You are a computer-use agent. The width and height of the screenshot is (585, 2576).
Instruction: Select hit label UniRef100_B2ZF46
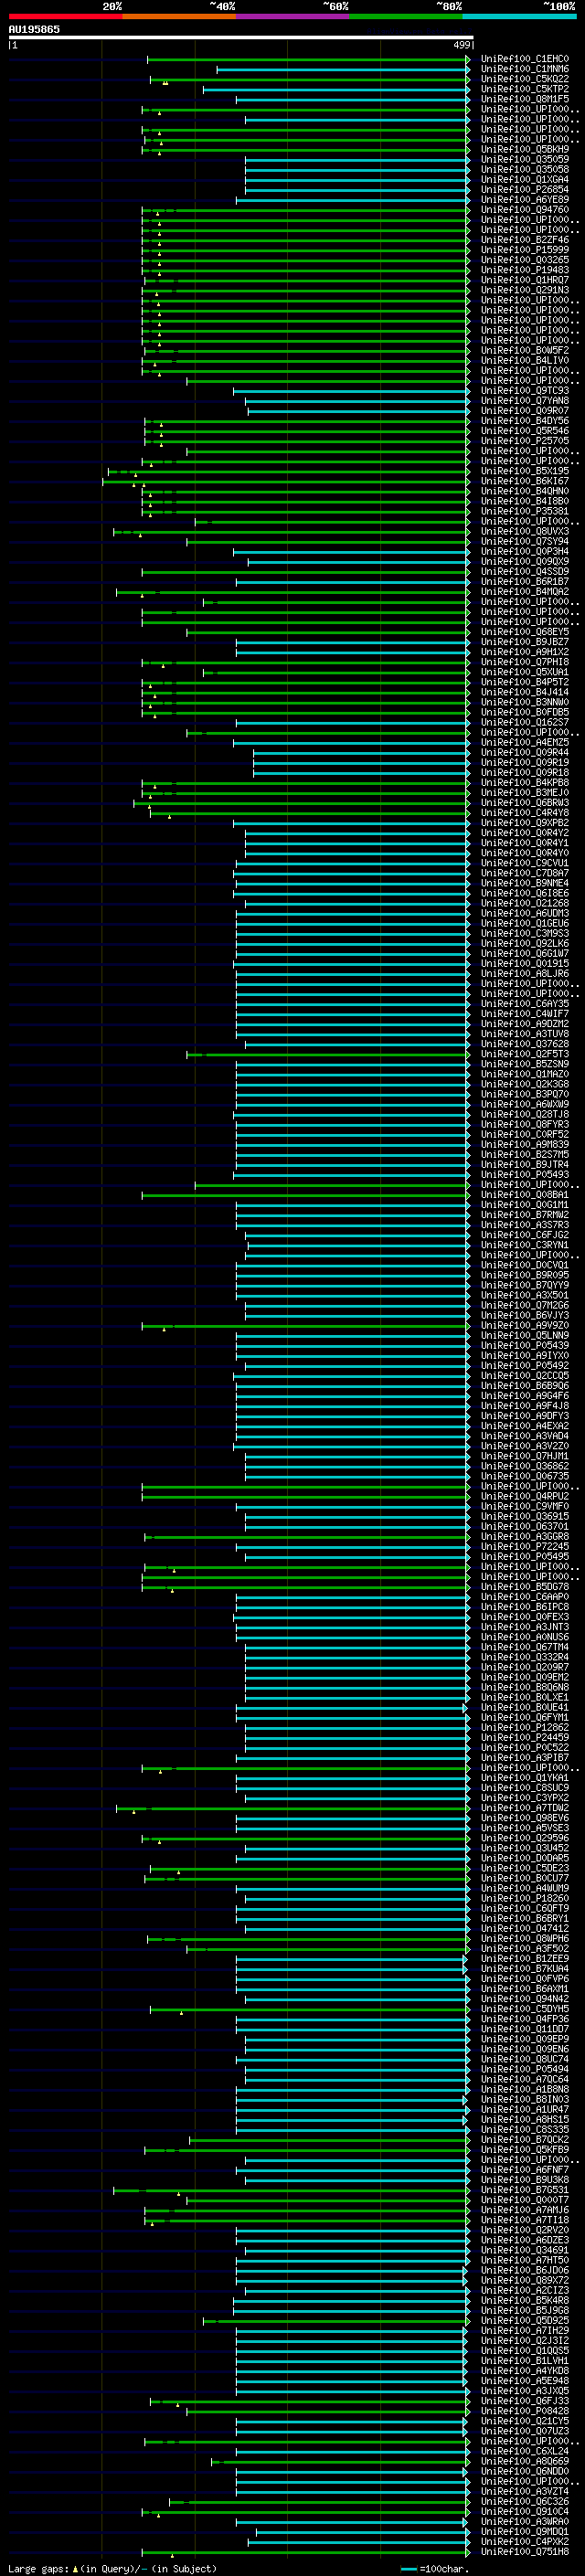coord(524,240)
